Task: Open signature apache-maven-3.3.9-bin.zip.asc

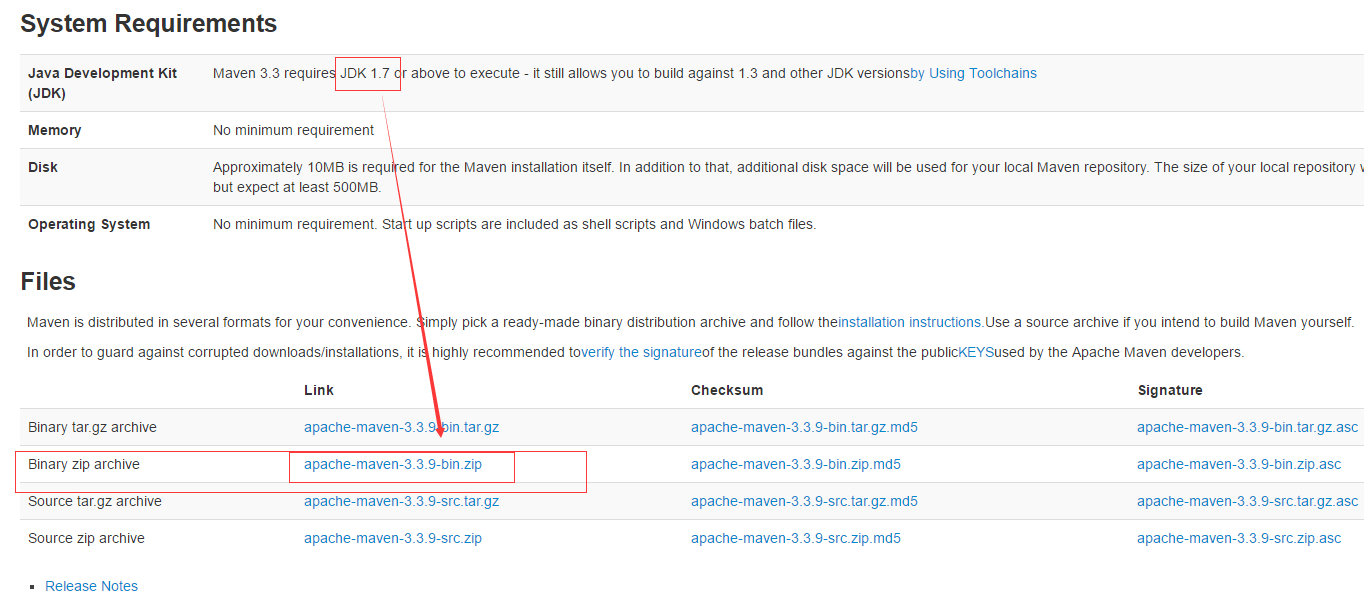Action: coord(1239,464)
